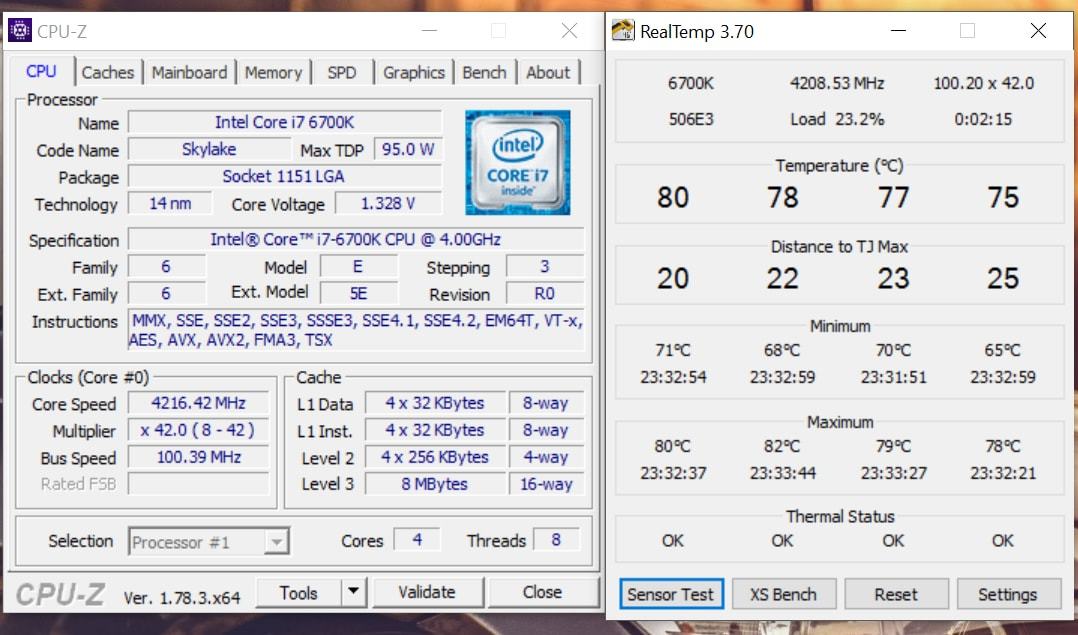
Task: Click the Minimum timestamp '23:31:51'
Action: click(893, 377)
